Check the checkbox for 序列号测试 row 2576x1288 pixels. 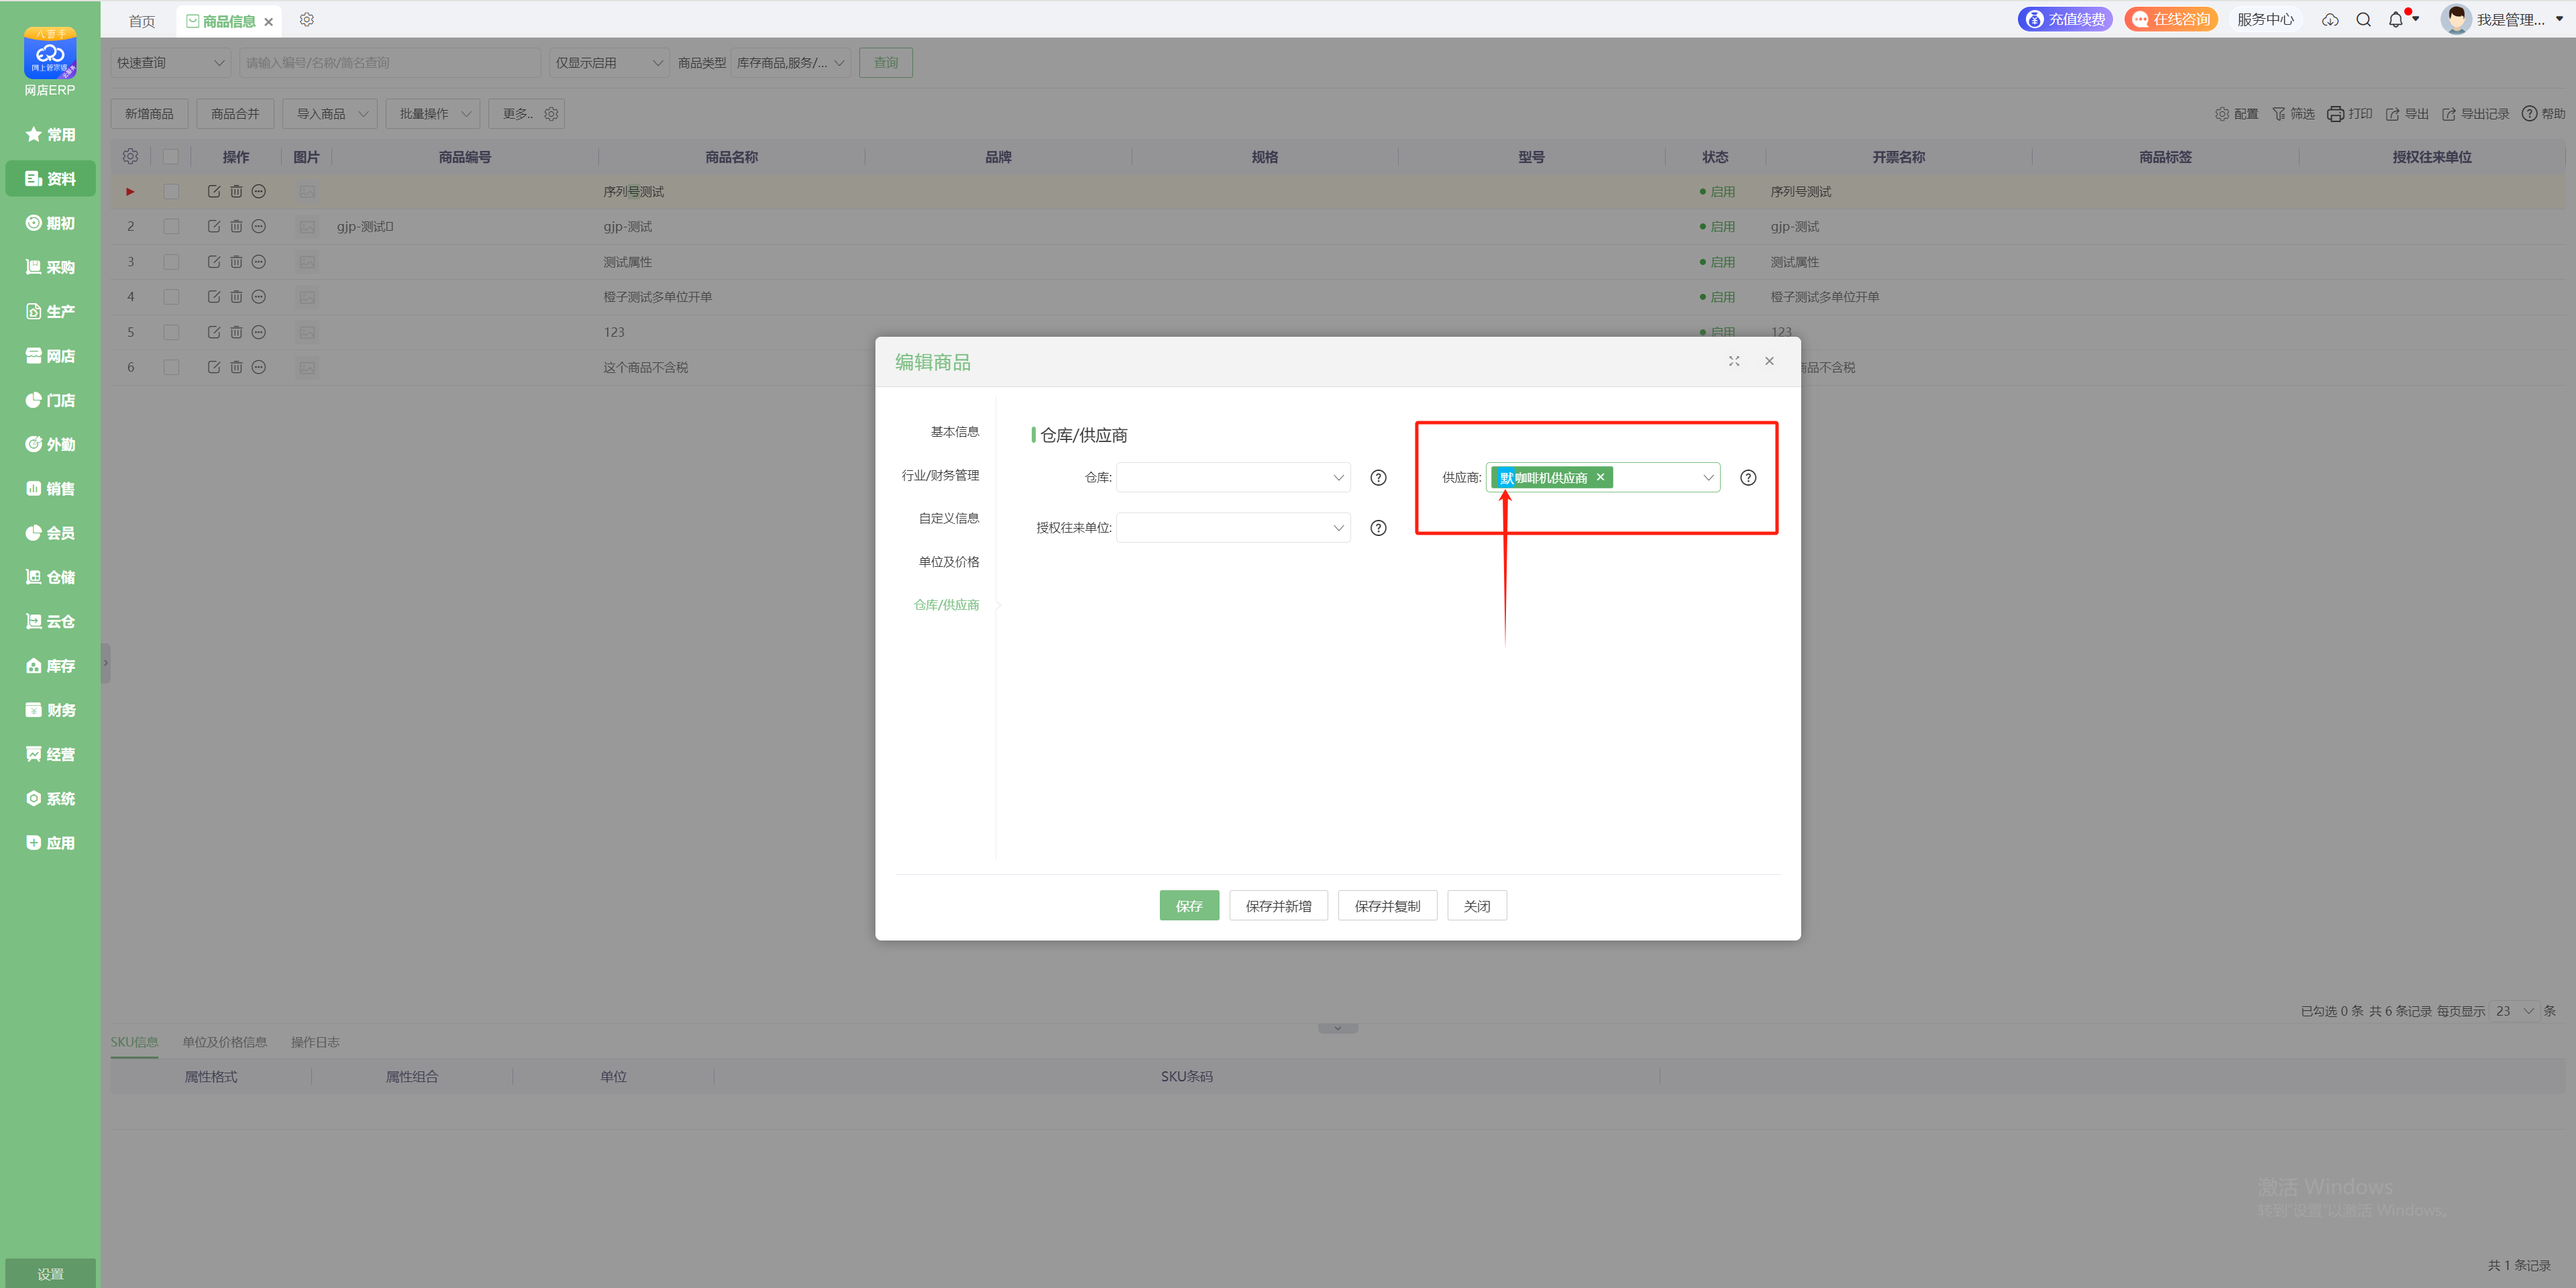(x=171, y=192)
